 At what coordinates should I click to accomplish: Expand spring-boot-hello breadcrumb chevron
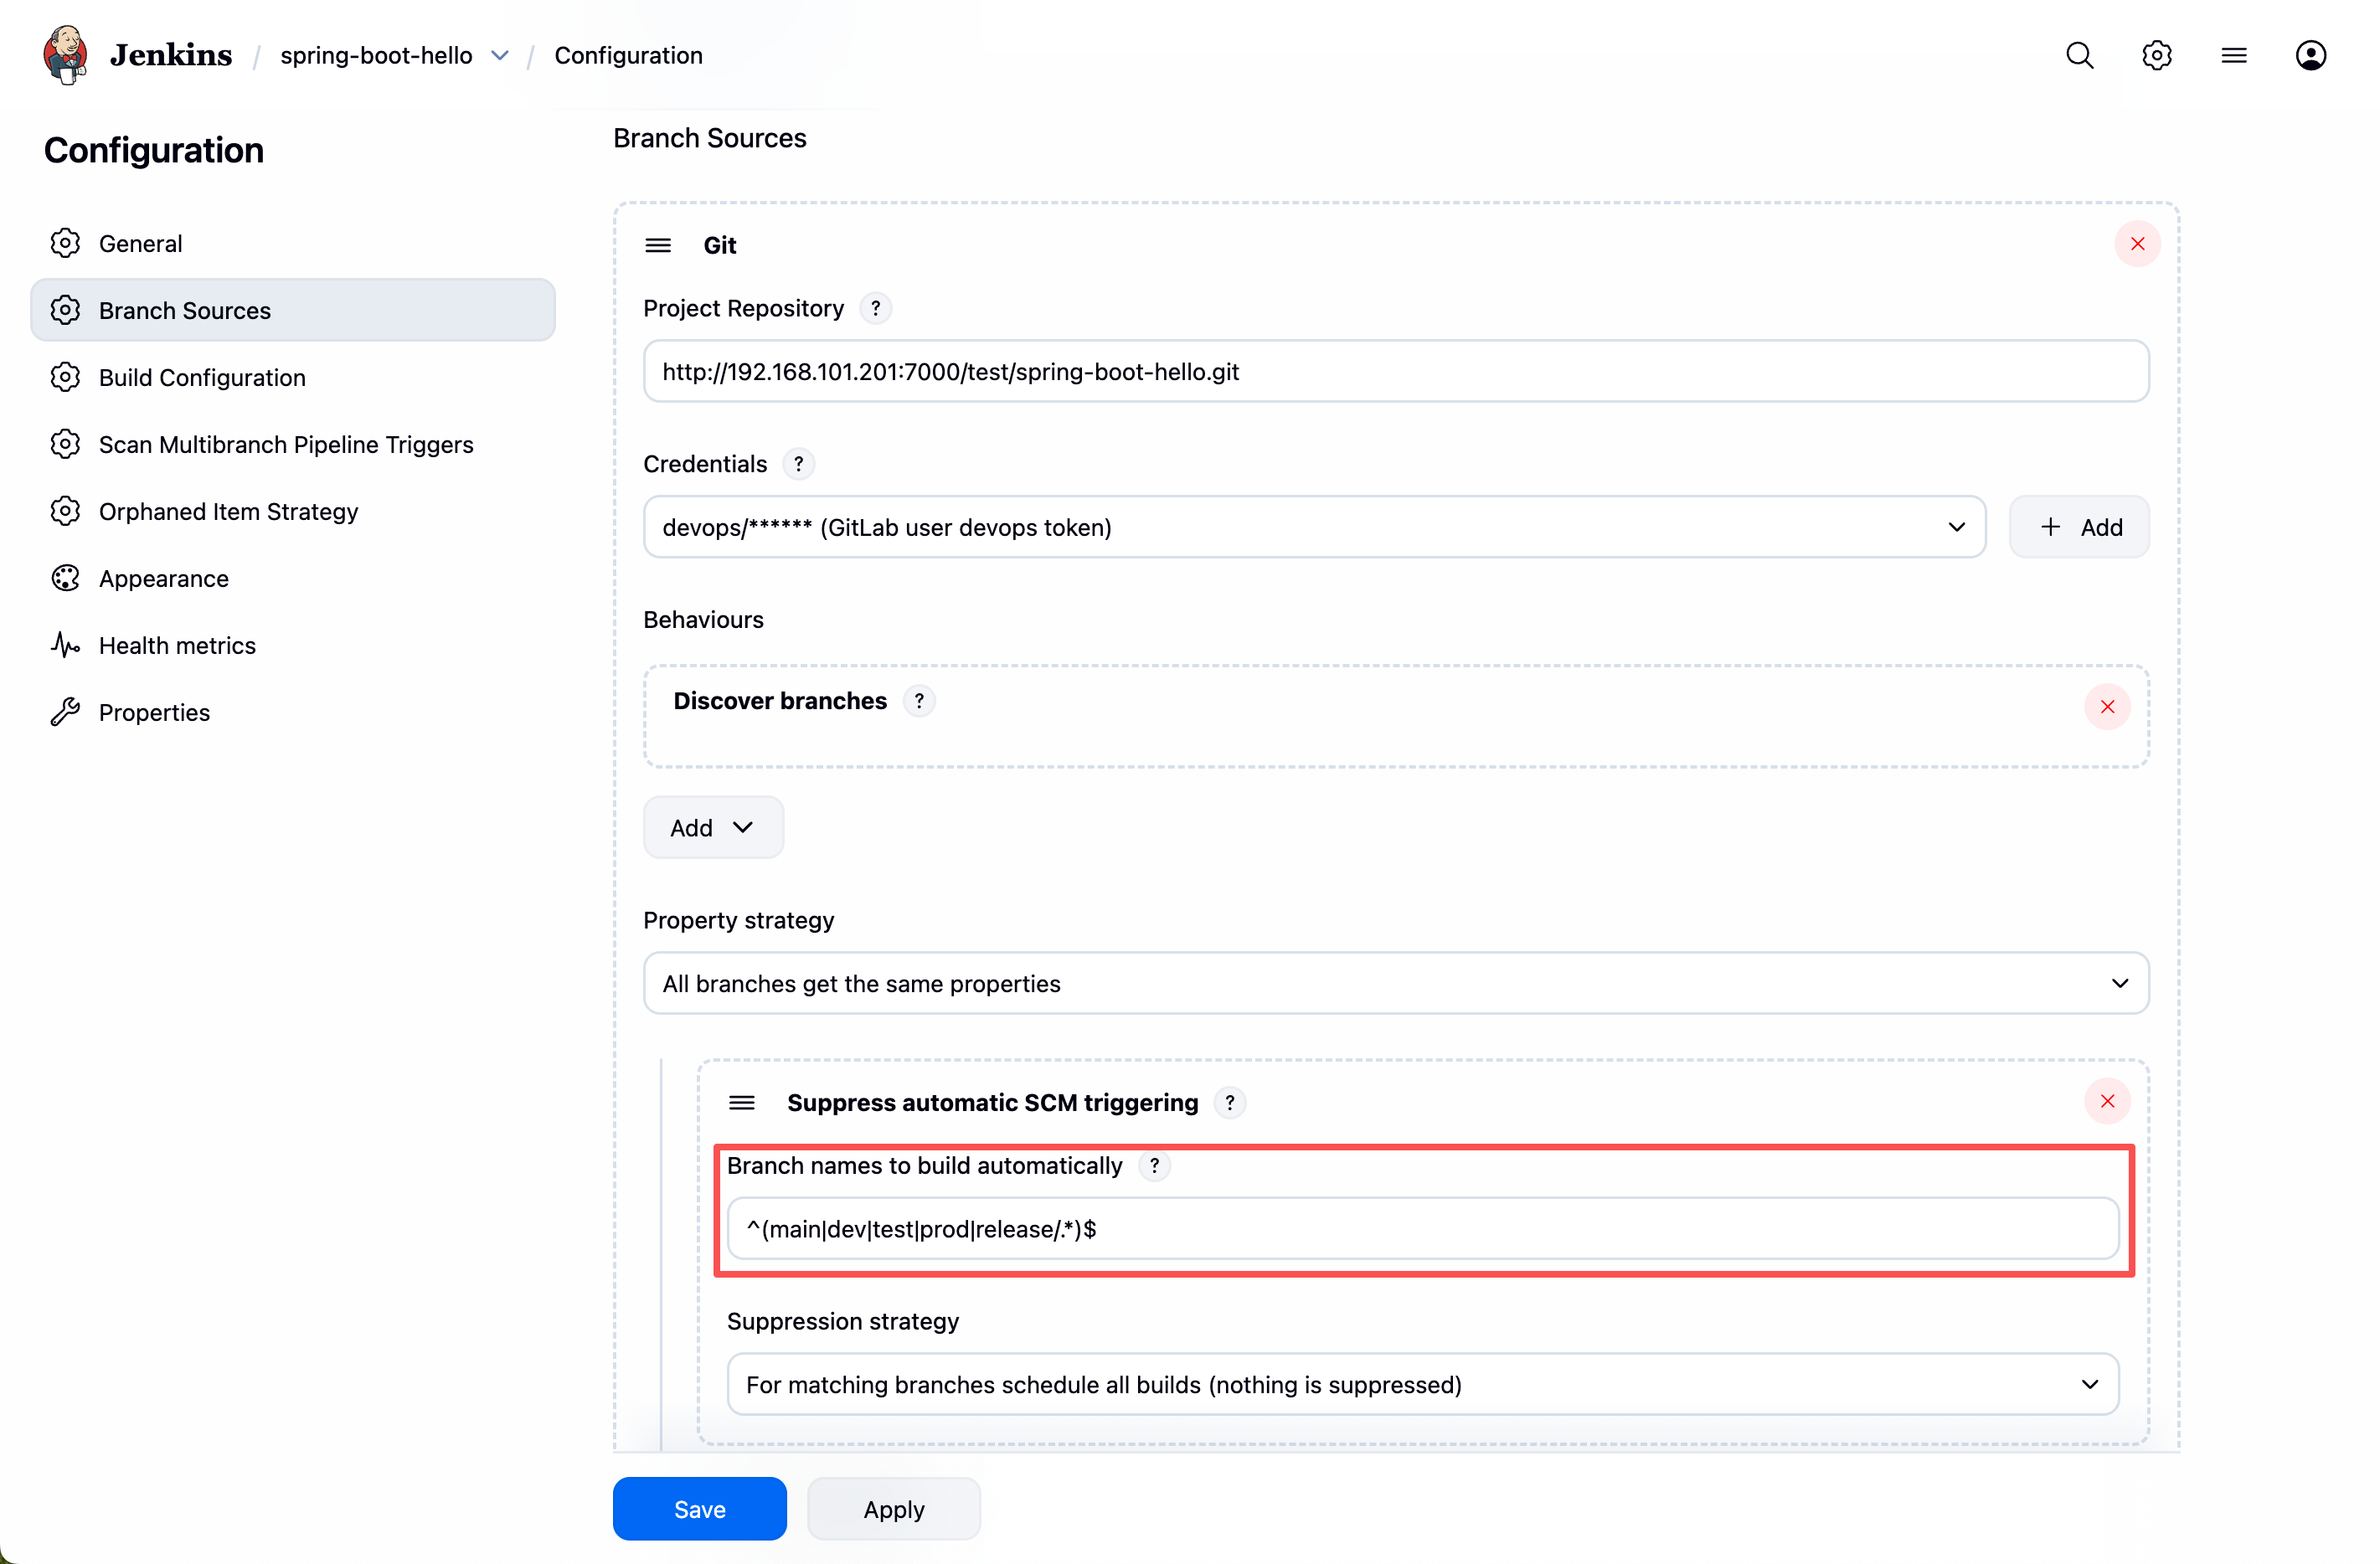500,55
